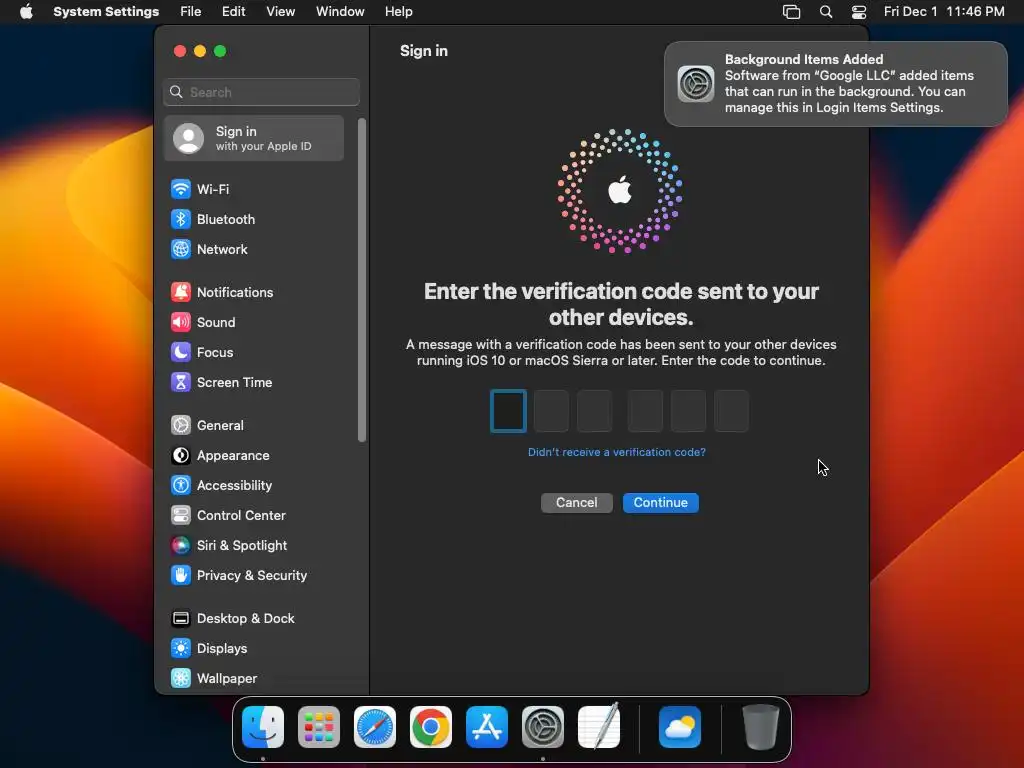The height and width of the screenshot is (768, 1024).
Task: Open Notifications bell icon
Action: (x=181, y=293)
